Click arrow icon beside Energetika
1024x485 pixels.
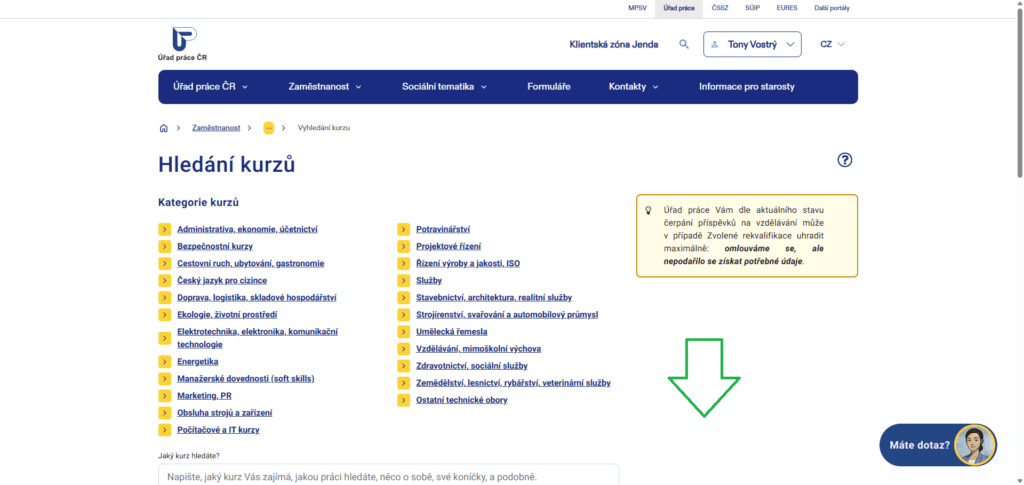point(165,361)
